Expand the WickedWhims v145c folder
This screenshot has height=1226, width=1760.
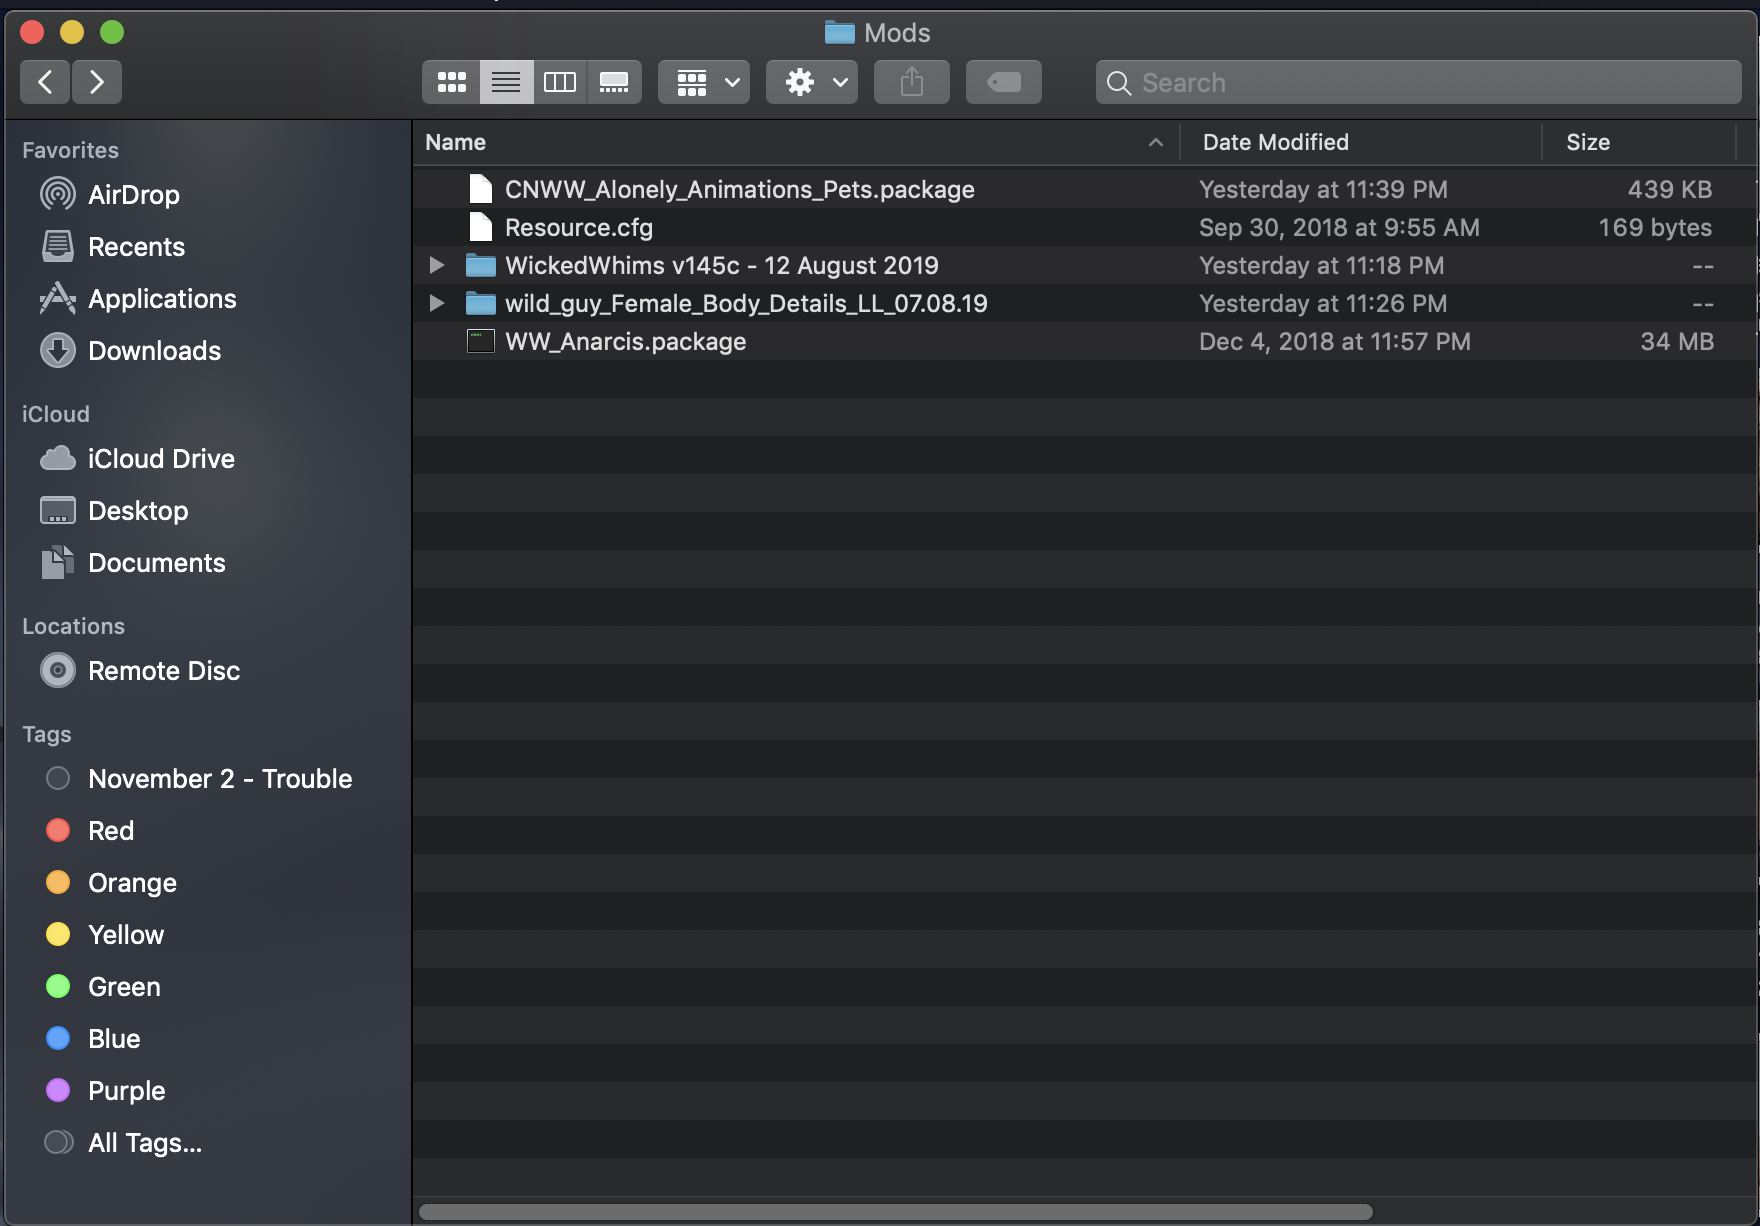point(437,265)
